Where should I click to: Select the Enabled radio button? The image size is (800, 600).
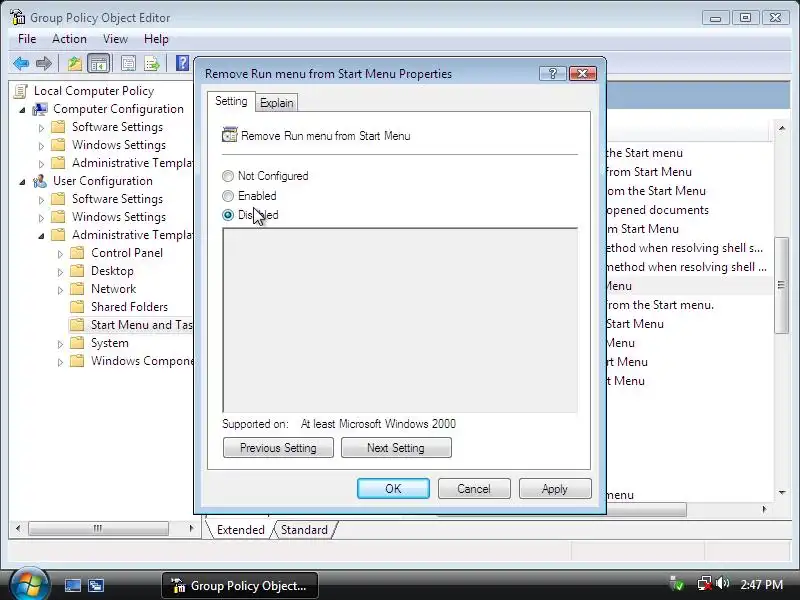click(x=228, y=196)
